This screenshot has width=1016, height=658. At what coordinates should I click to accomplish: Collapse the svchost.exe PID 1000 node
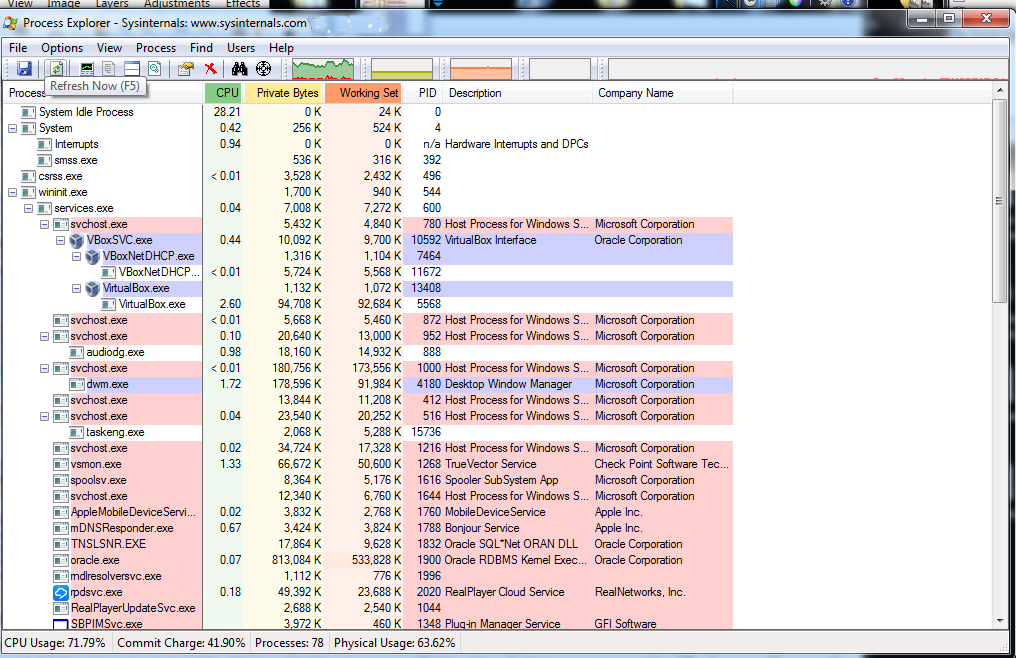pos(45,368)
